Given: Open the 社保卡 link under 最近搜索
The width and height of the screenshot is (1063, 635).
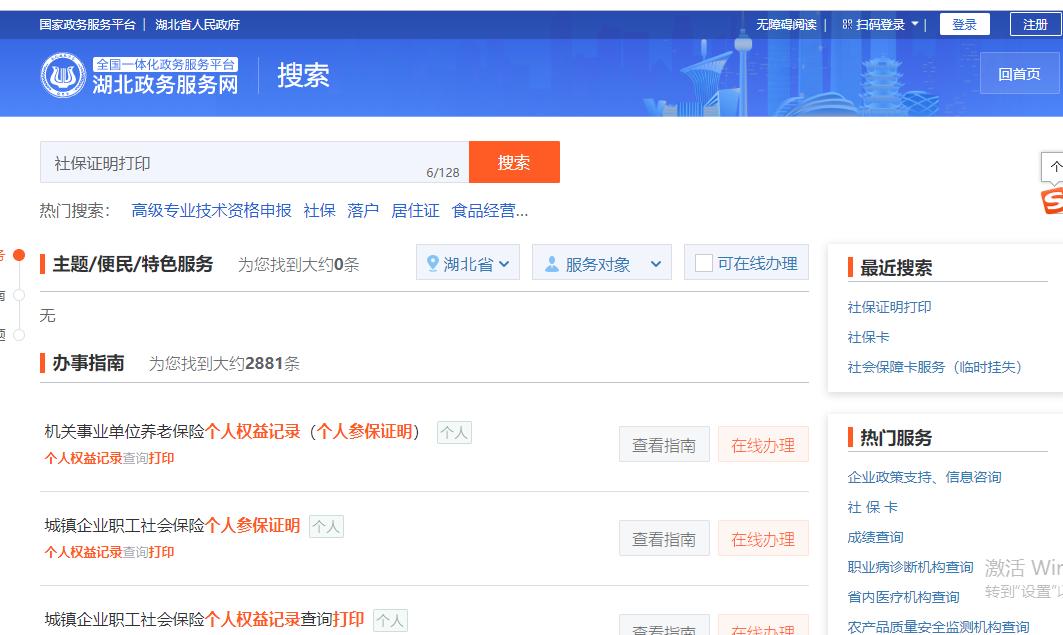Looking at the screenshot, I should (866, 336).
